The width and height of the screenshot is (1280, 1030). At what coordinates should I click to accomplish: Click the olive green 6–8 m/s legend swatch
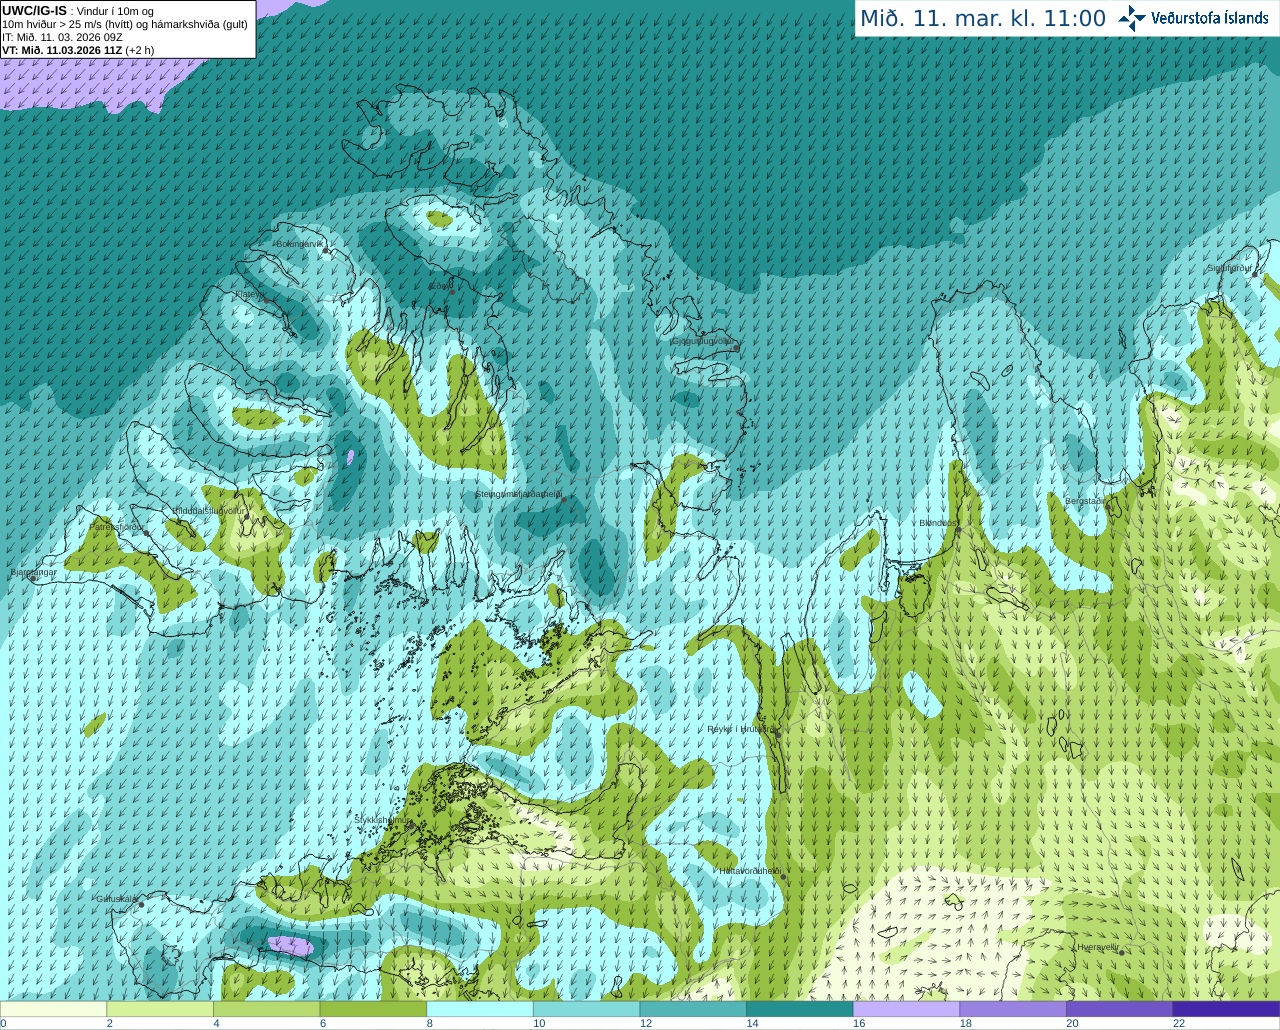(x=373, y=1009)
